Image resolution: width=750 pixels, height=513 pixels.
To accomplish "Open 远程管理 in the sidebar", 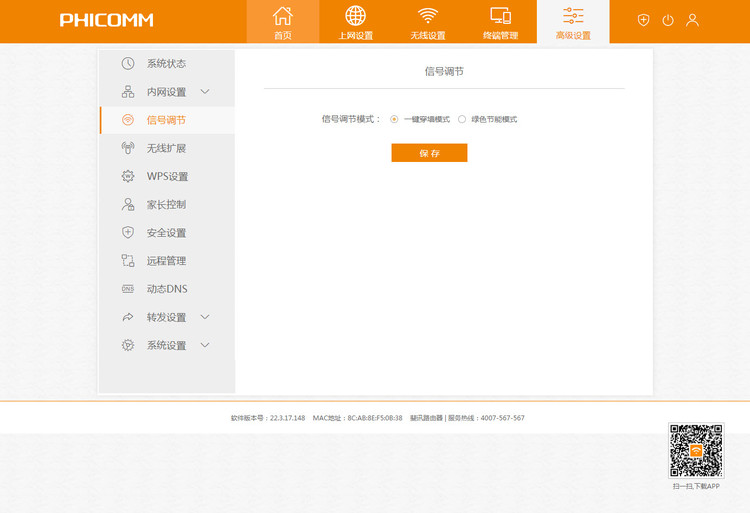I will (167, 261).
